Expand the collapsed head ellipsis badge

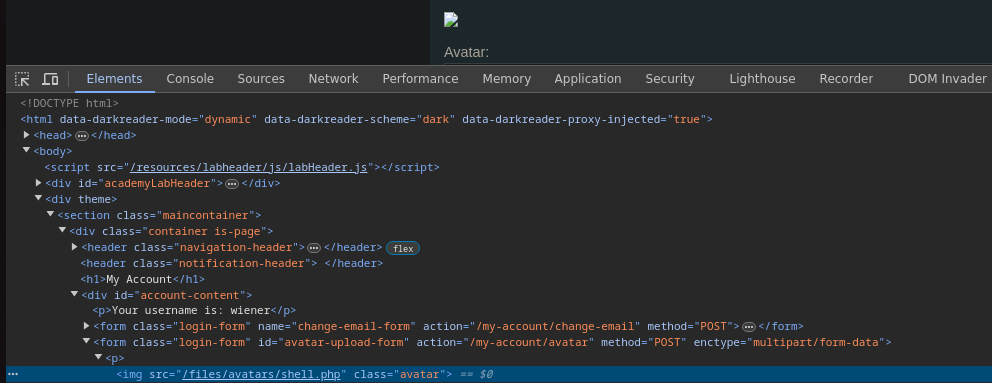click(x=82, y=135)
